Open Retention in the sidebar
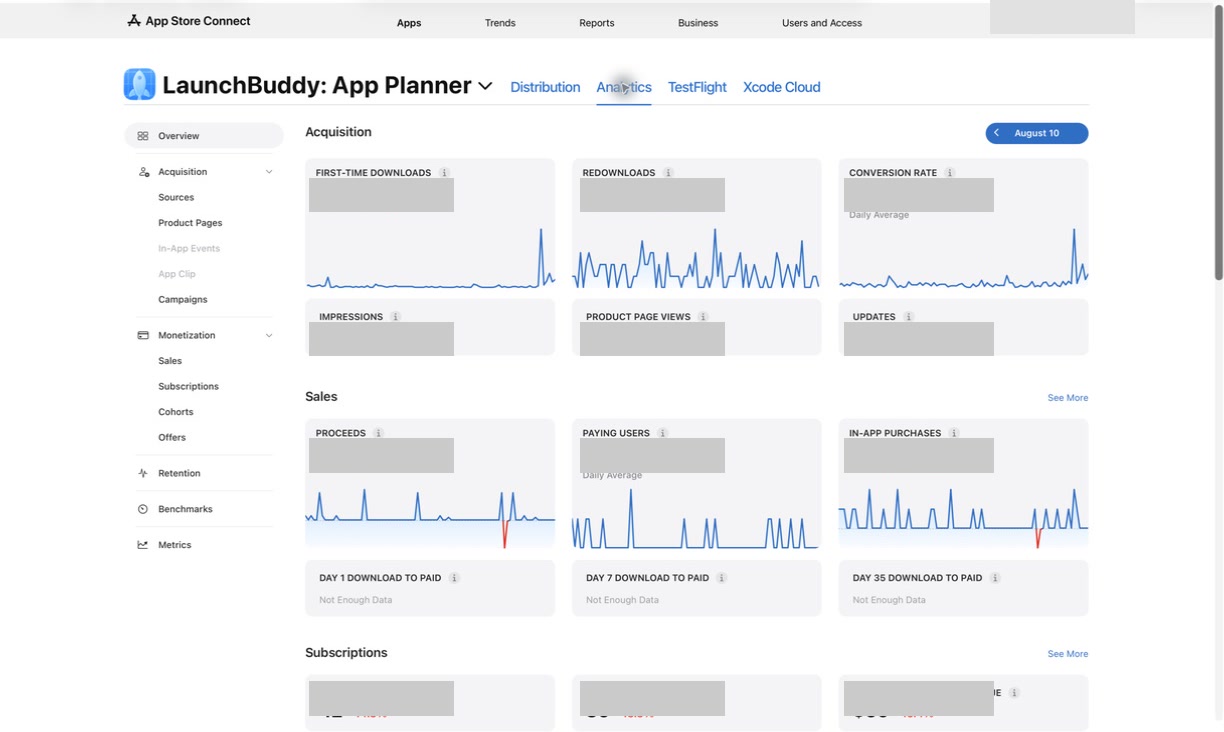 179,474
